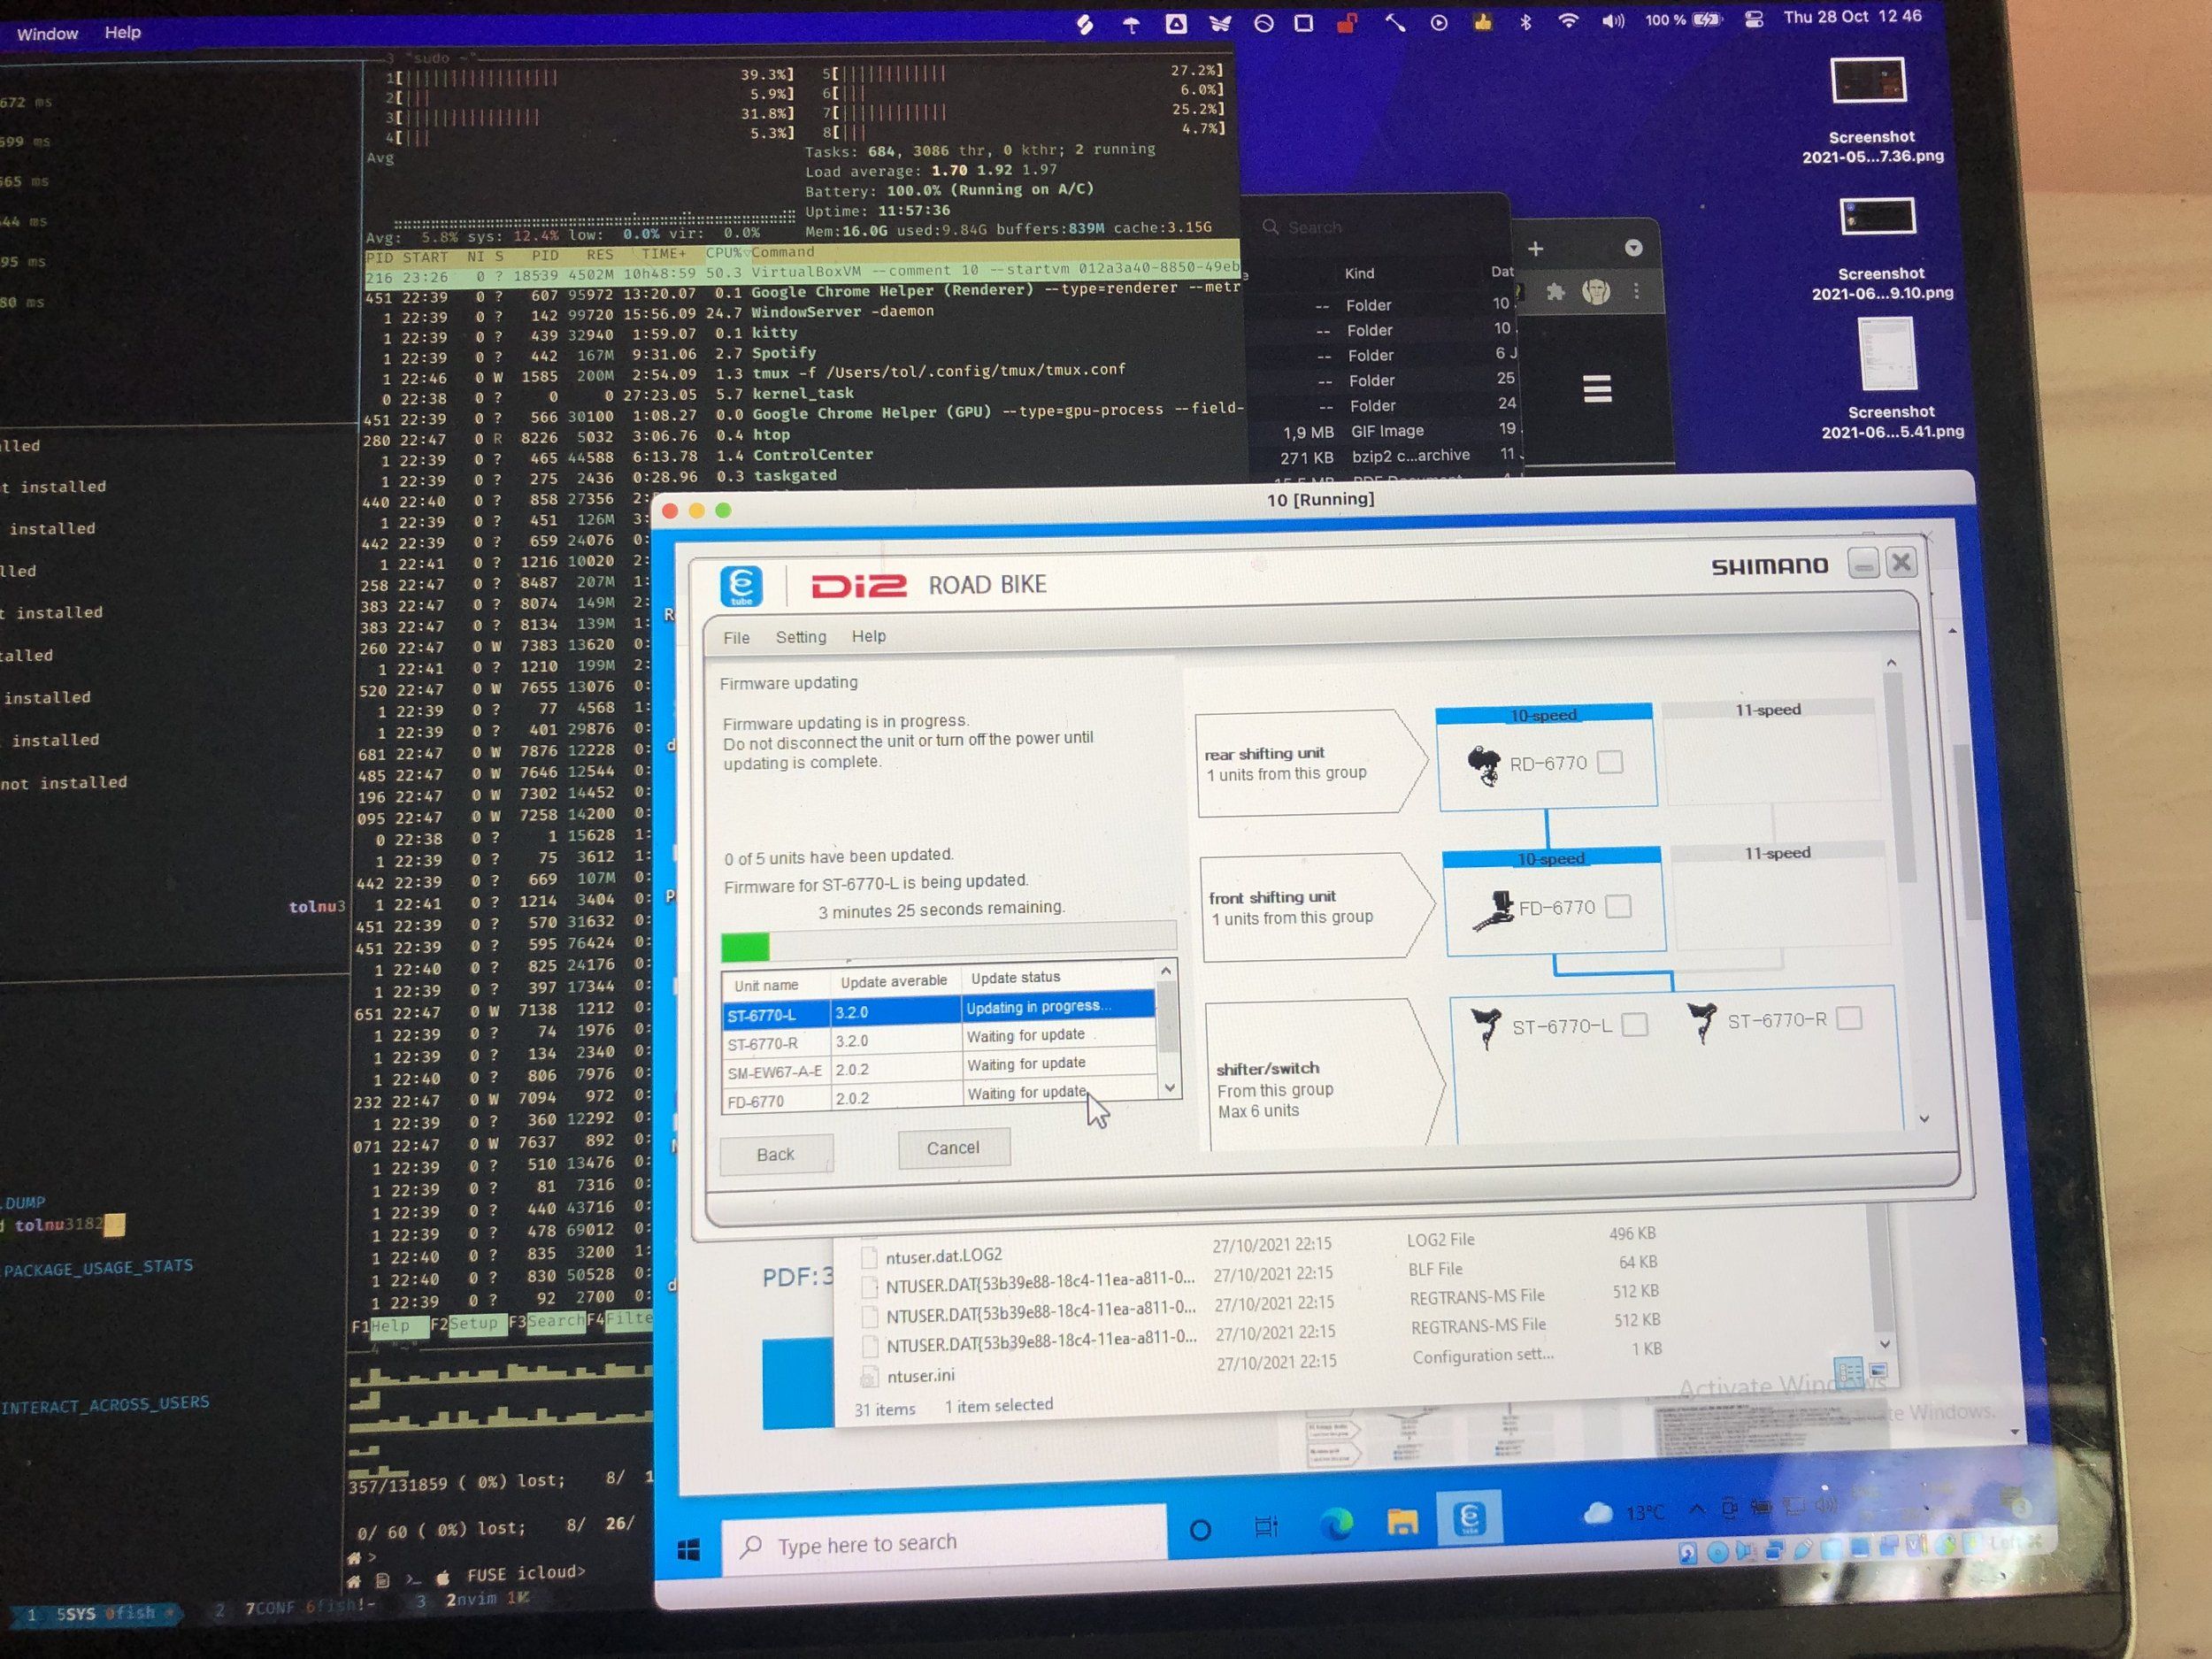
Task: Click the ST-6770-R shifter lever icon
Action: coord(1701,1022)
